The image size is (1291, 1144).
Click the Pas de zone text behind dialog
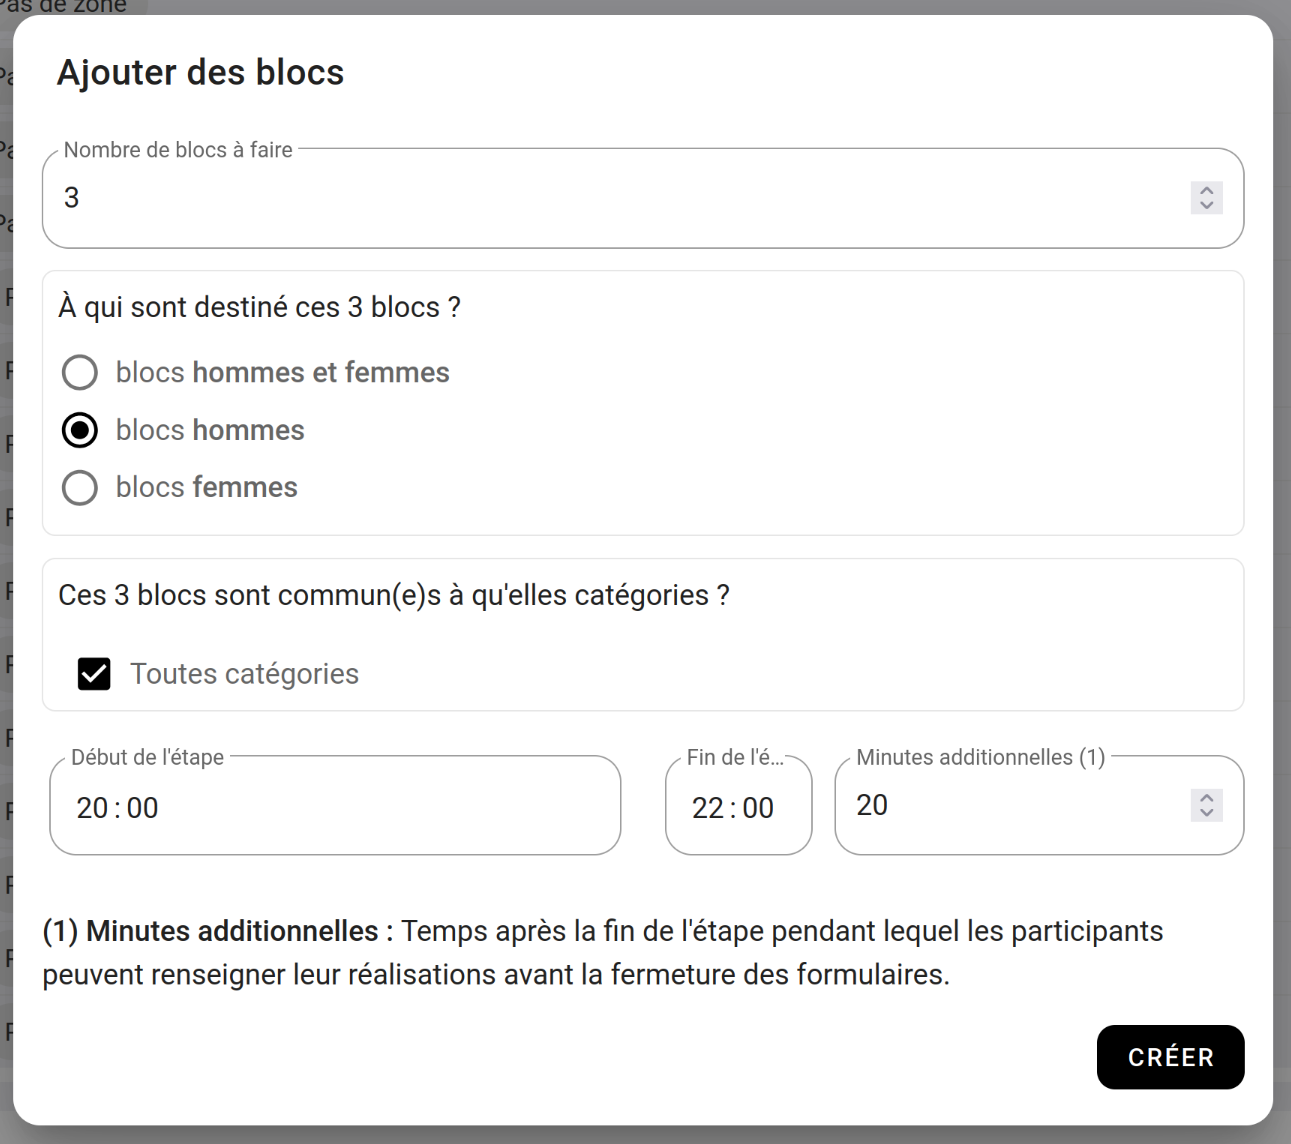[x=70, y=6]
